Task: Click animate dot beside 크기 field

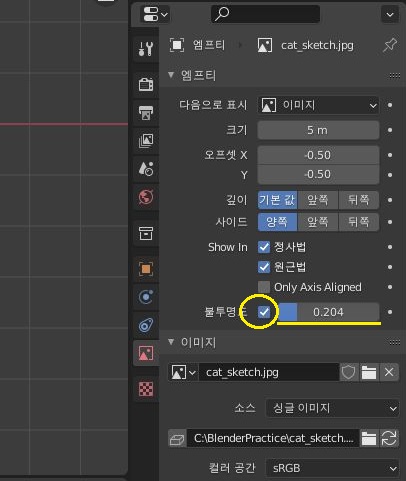Action: (390, 130)
